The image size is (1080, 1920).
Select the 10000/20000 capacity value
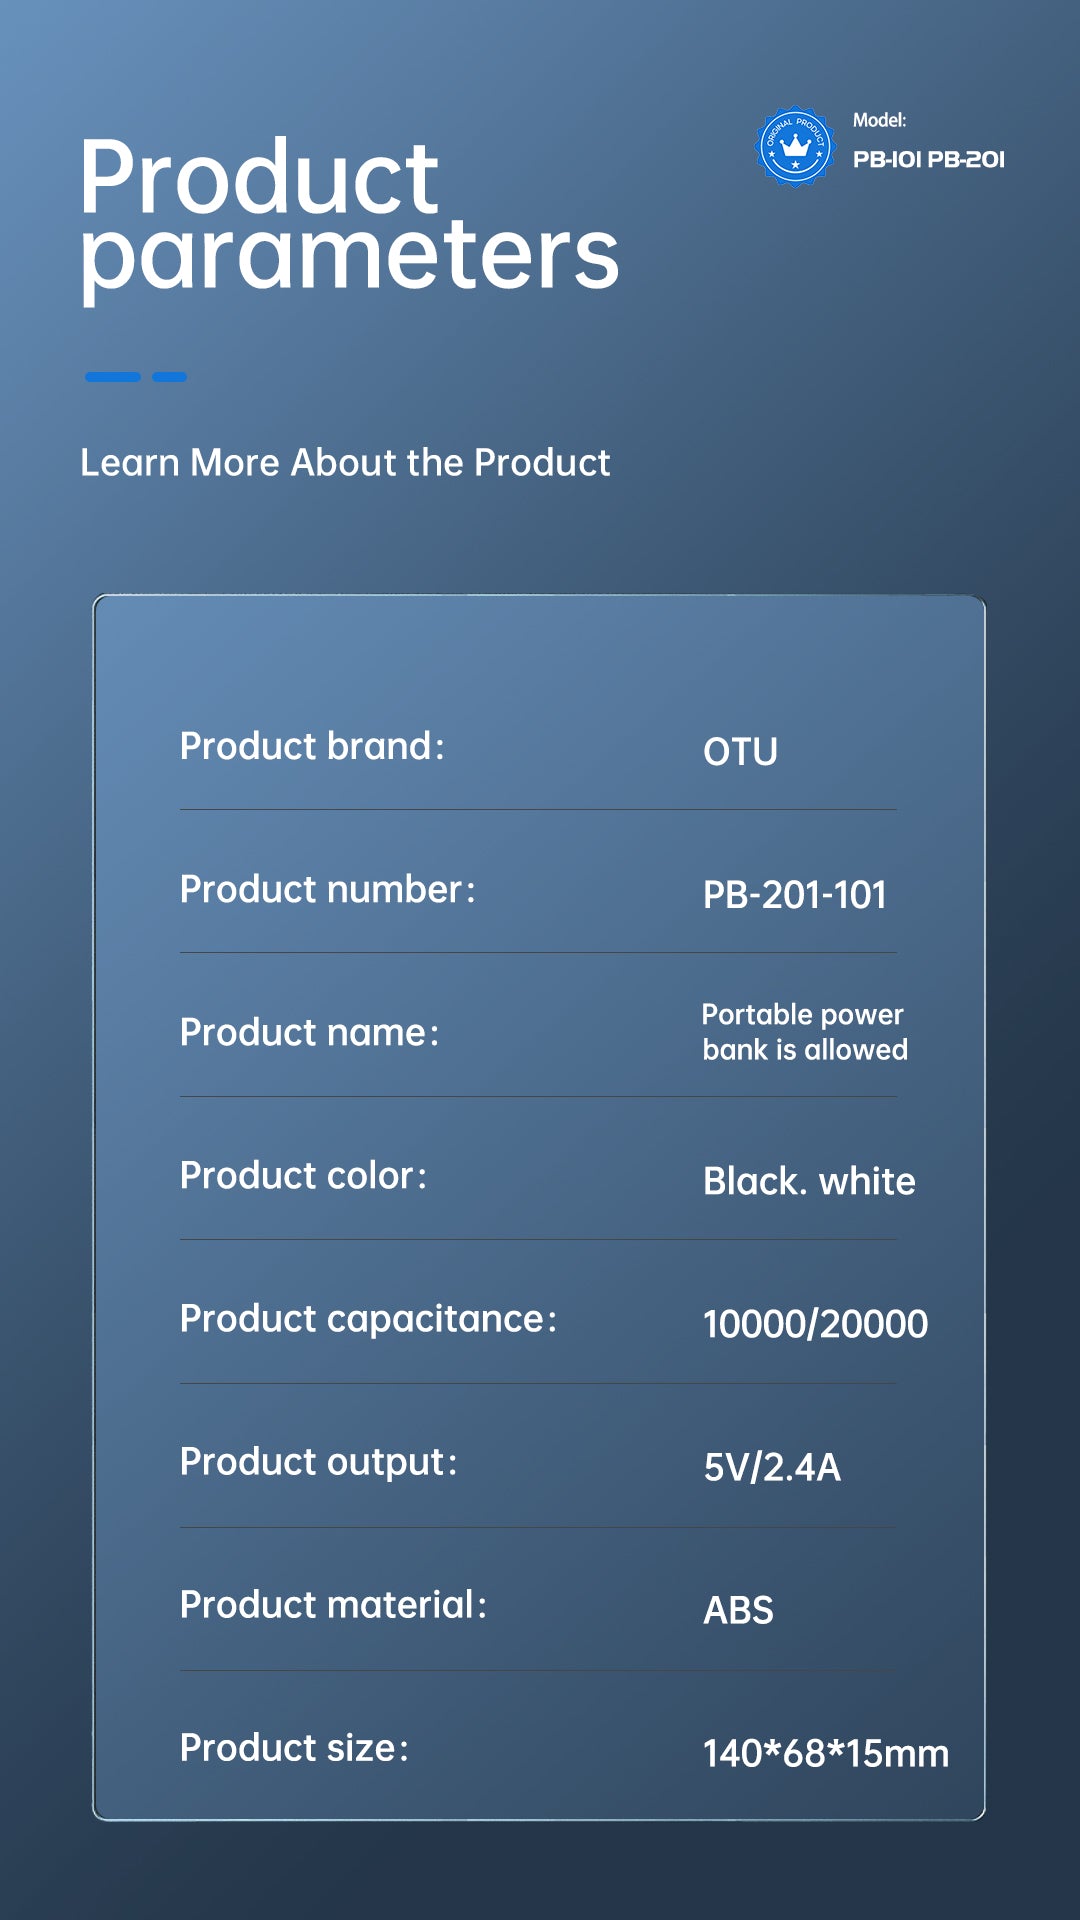pos(815,1324)
